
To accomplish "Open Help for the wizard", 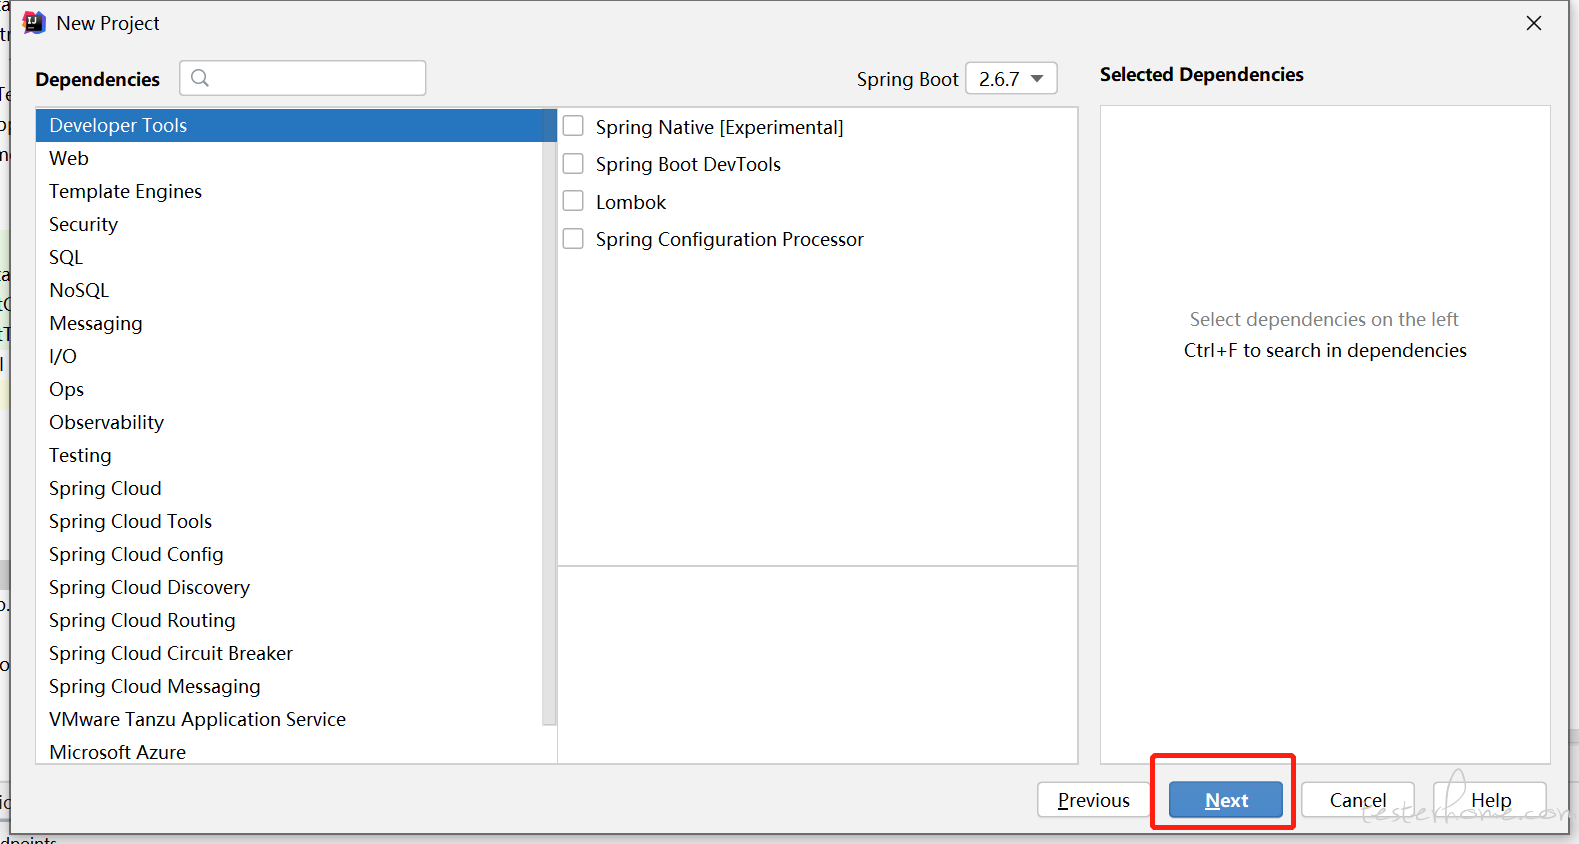I will pos(1490,800).
